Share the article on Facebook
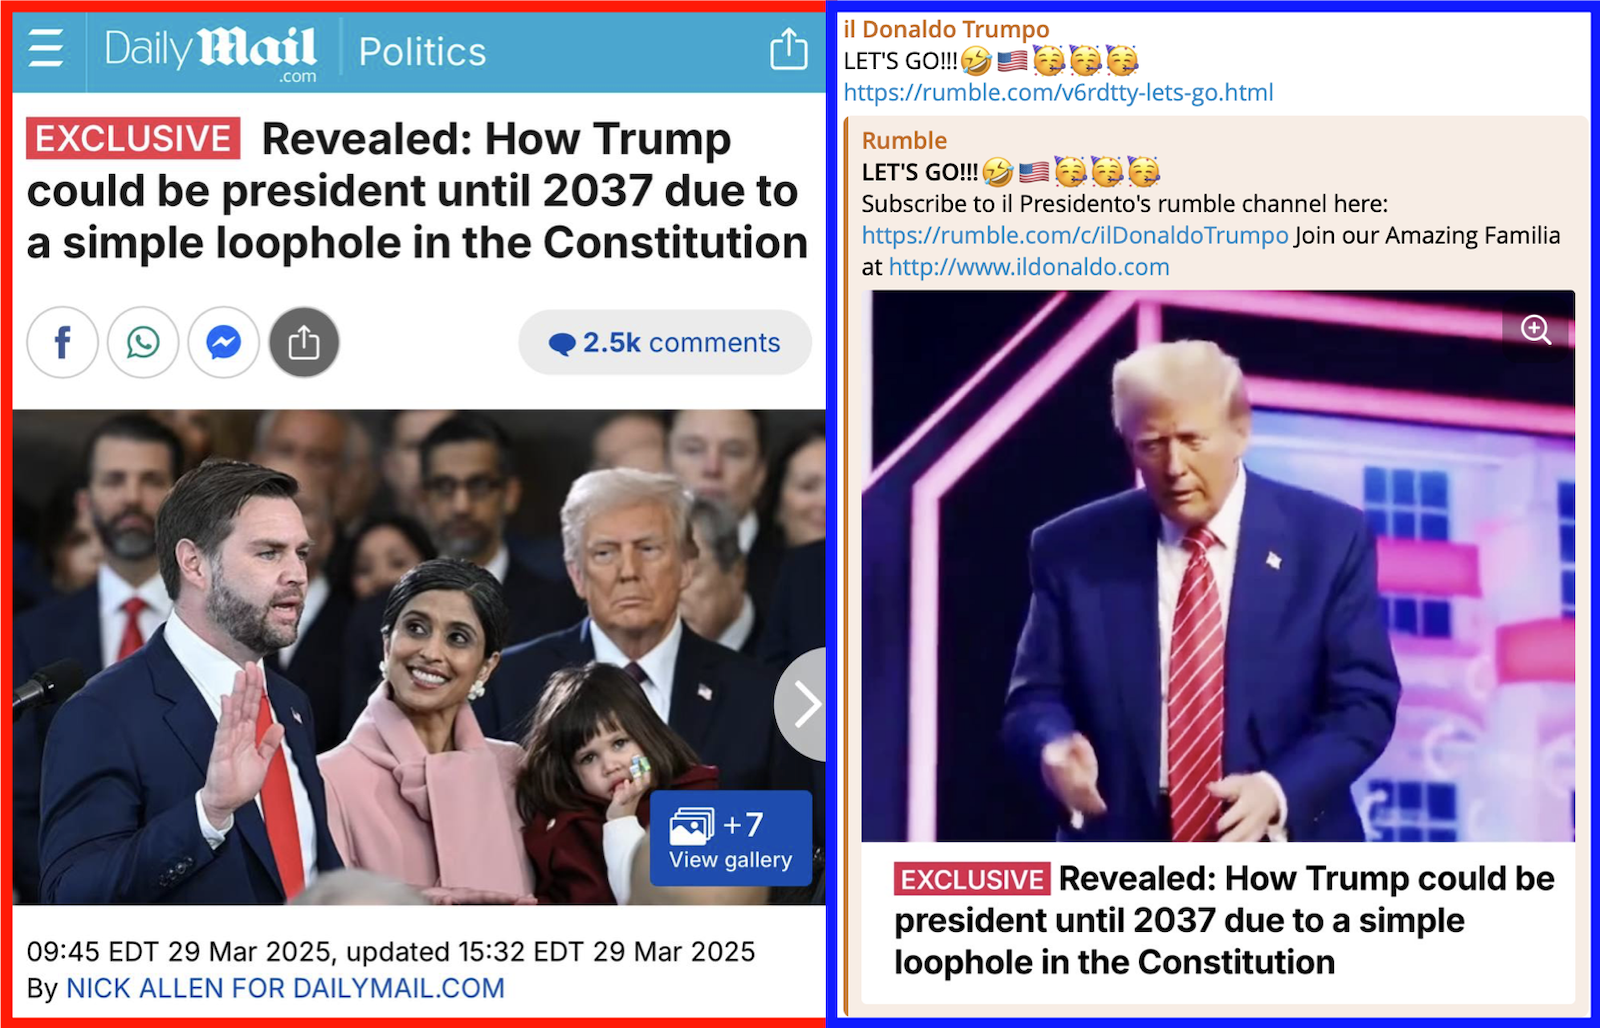 coord(62,342)
